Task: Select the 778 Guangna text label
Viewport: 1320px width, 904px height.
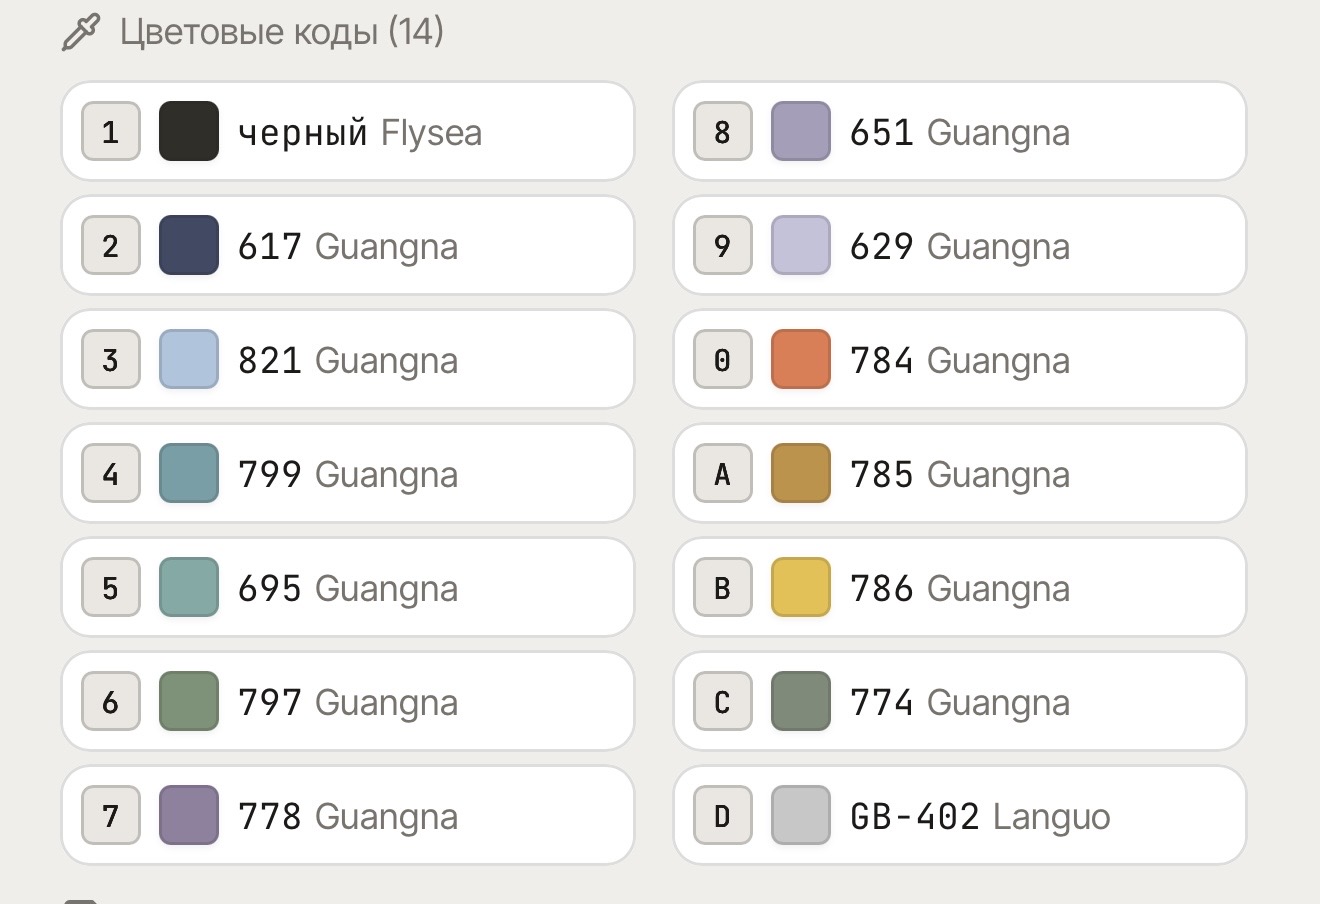Action: (x=348, y=816)
